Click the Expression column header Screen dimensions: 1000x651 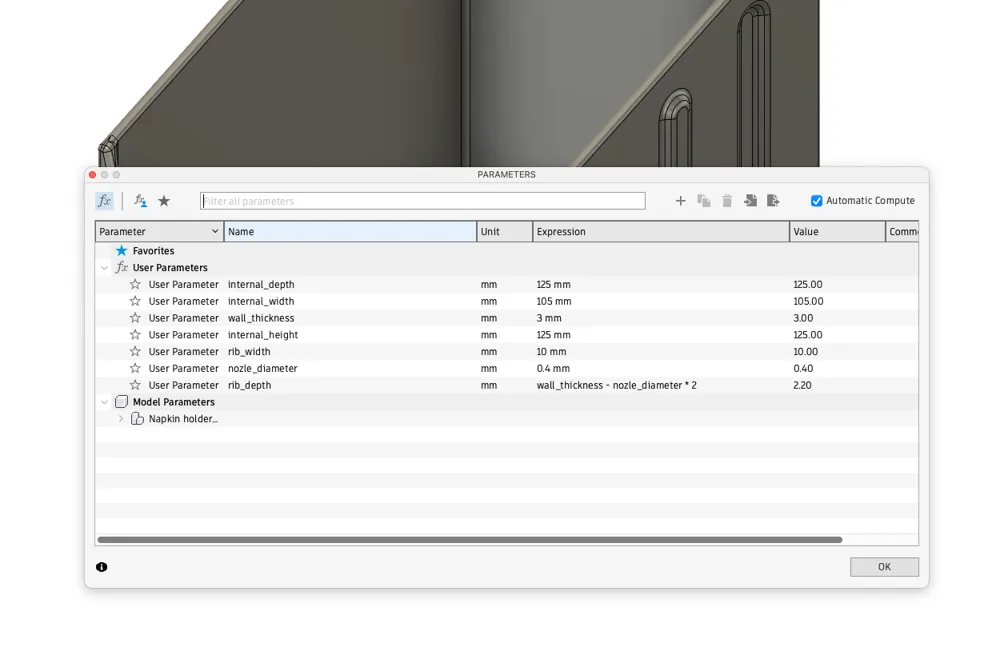661,231
